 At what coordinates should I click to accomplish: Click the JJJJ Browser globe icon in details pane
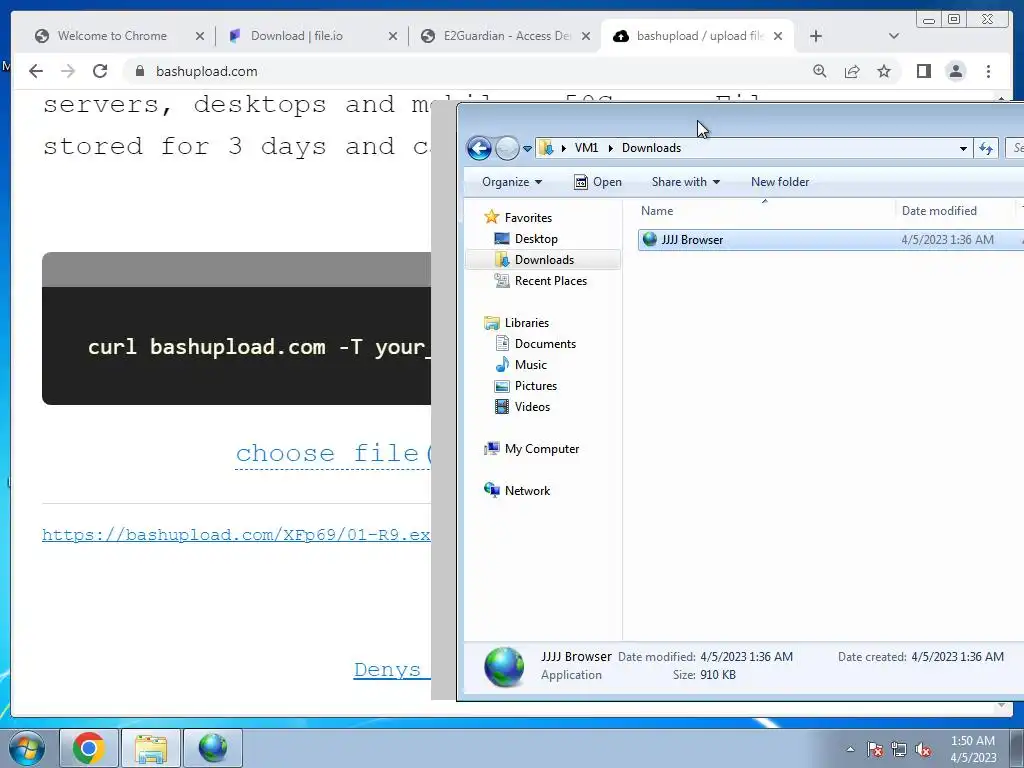[x=504, y=667]
